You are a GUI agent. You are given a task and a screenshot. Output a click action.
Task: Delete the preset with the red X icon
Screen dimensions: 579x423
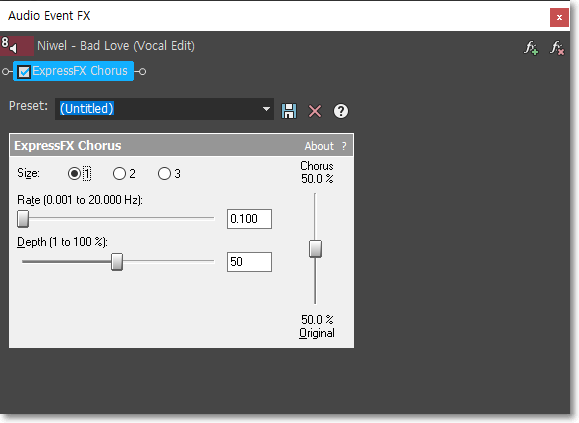[x=315, y=111]
